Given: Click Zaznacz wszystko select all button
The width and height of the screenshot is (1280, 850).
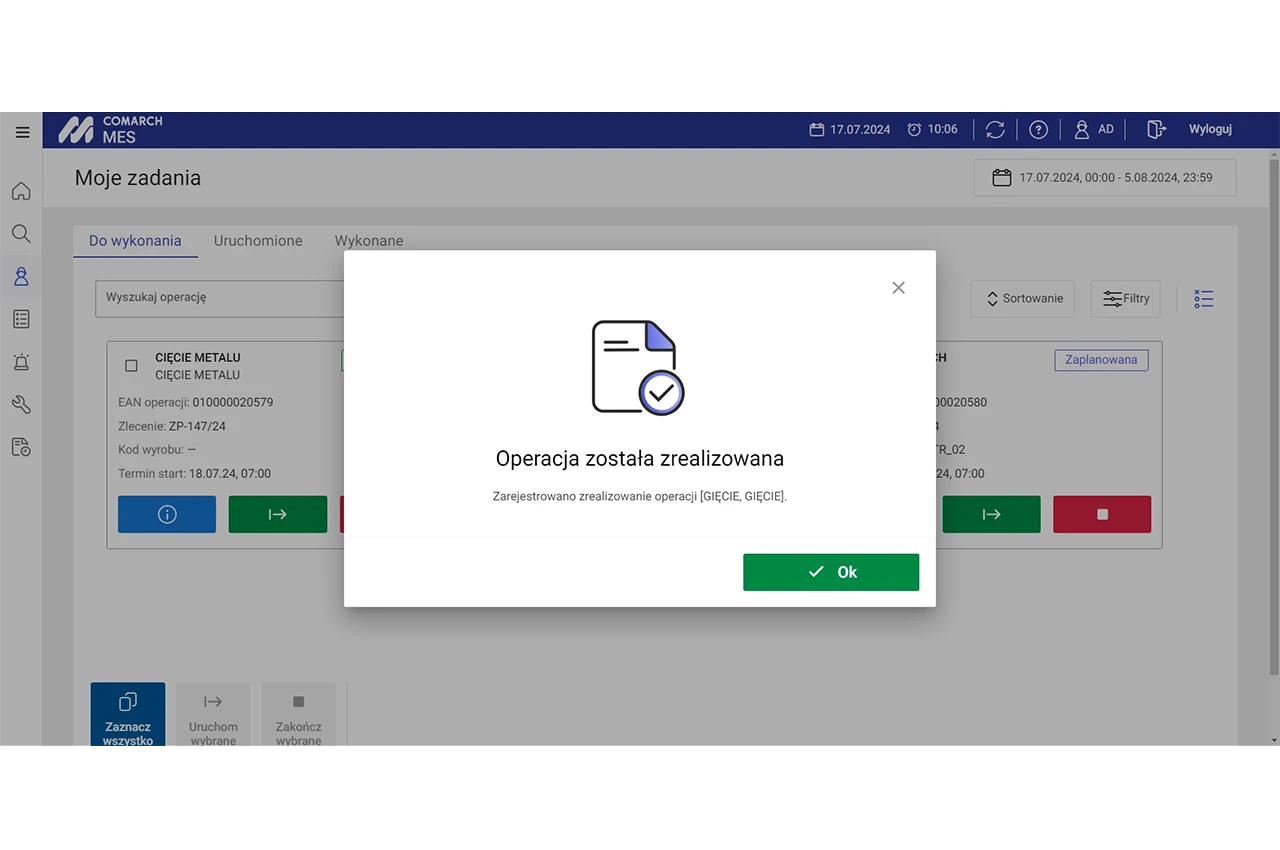Looking at the screenshot, I should click(x=128, y=715).
